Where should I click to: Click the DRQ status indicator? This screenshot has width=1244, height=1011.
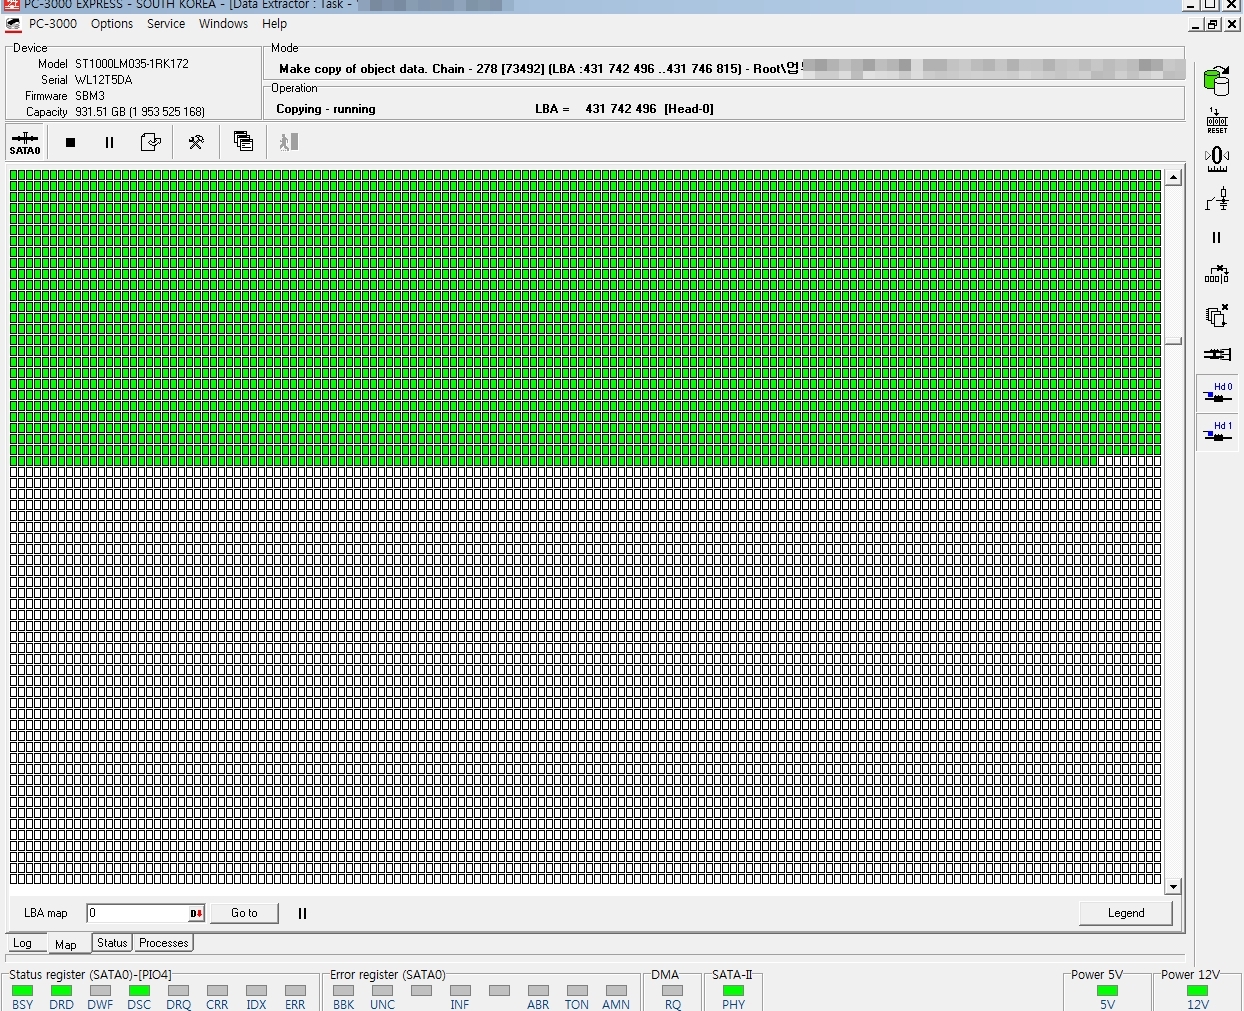(x=178, y=991)
